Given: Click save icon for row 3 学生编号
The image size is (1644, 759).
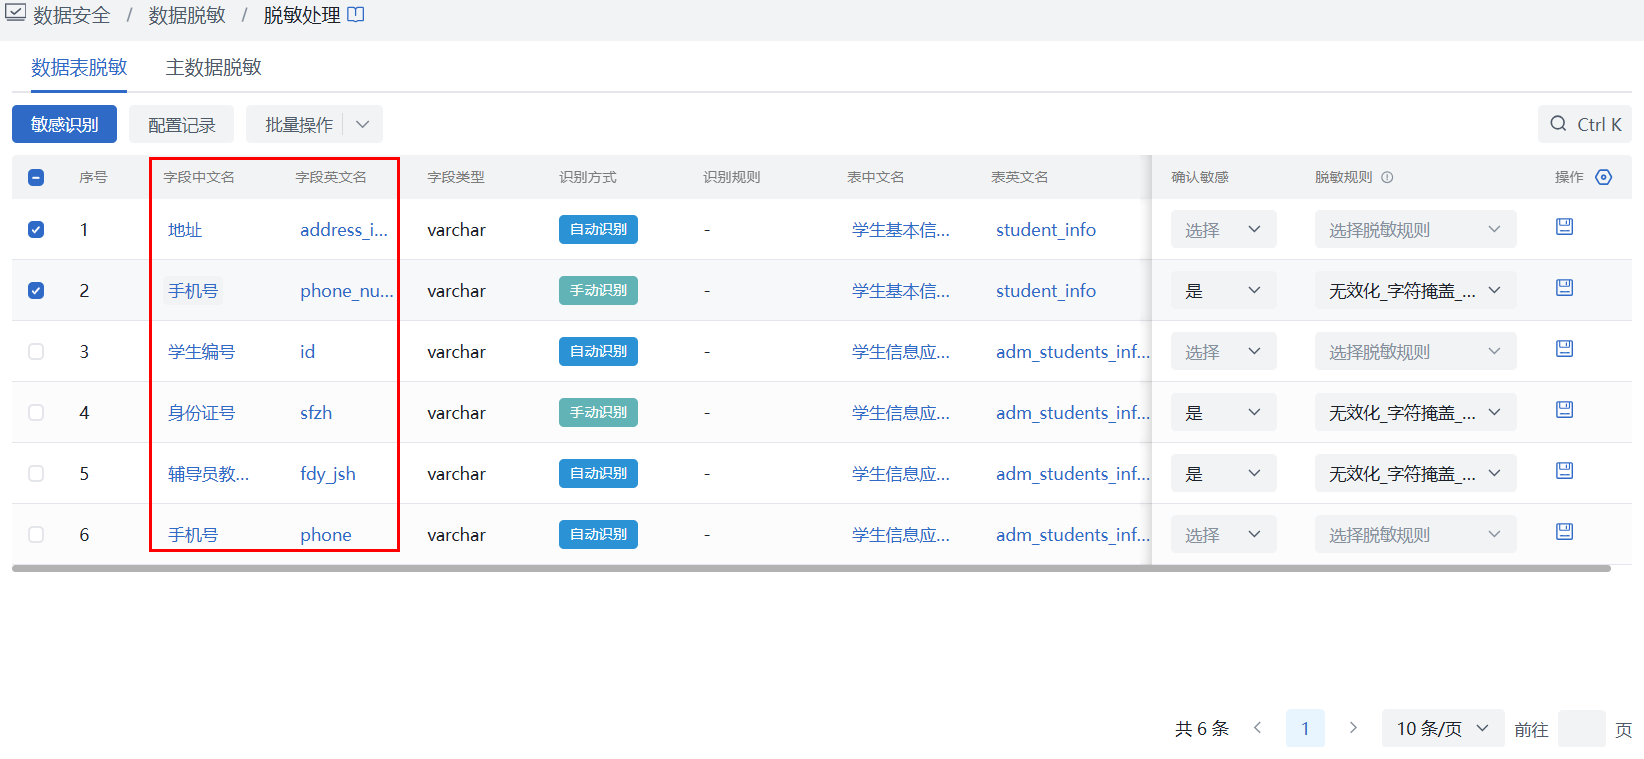Looking at the screenshot, I should 1565,349.
